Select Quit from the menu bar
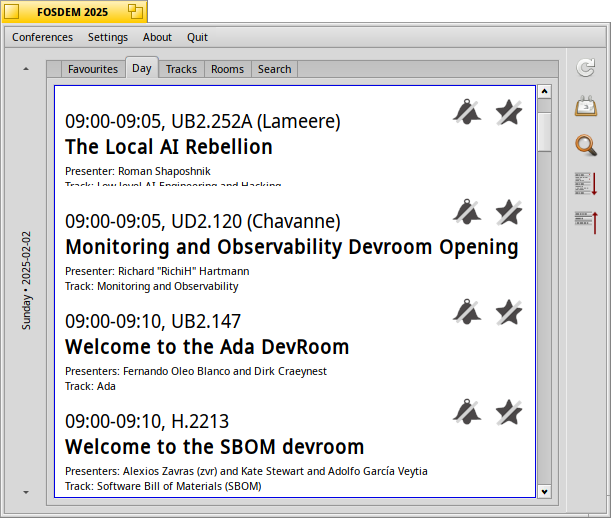Screen dimensions: 611x518 197,37
